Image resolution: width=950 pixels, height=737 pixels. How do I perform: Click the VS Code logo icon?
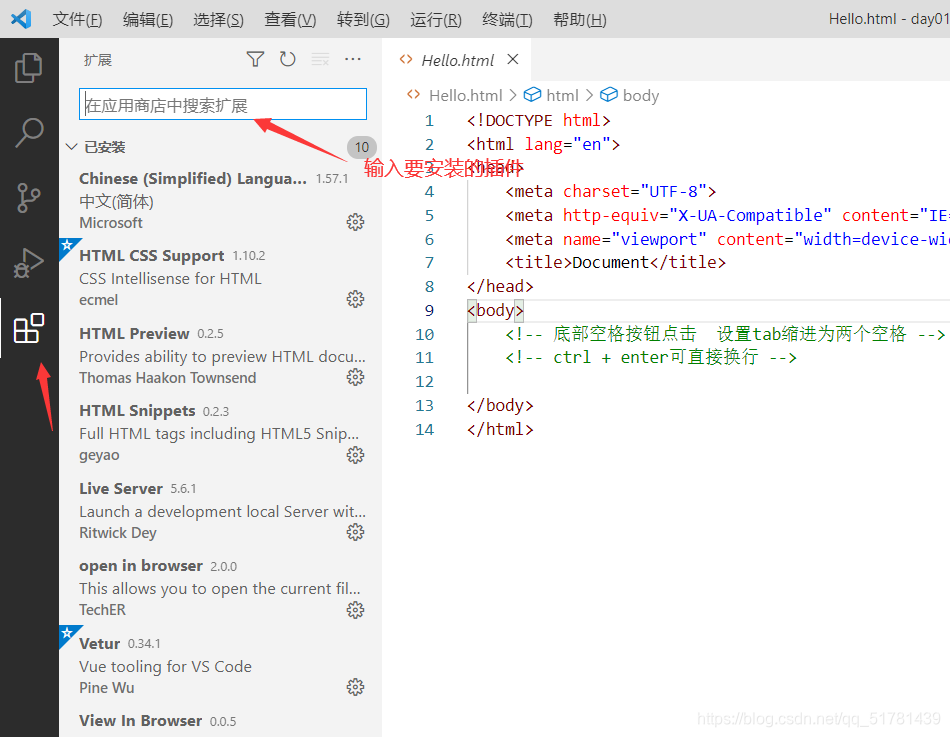(21, 19)
